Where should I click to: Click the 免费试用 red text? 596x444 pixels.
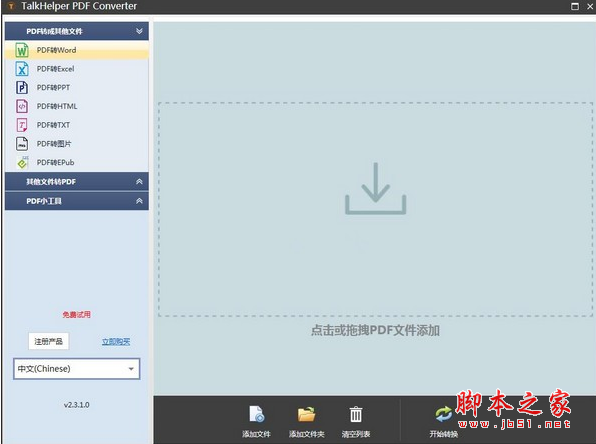(x=76, y=314)
